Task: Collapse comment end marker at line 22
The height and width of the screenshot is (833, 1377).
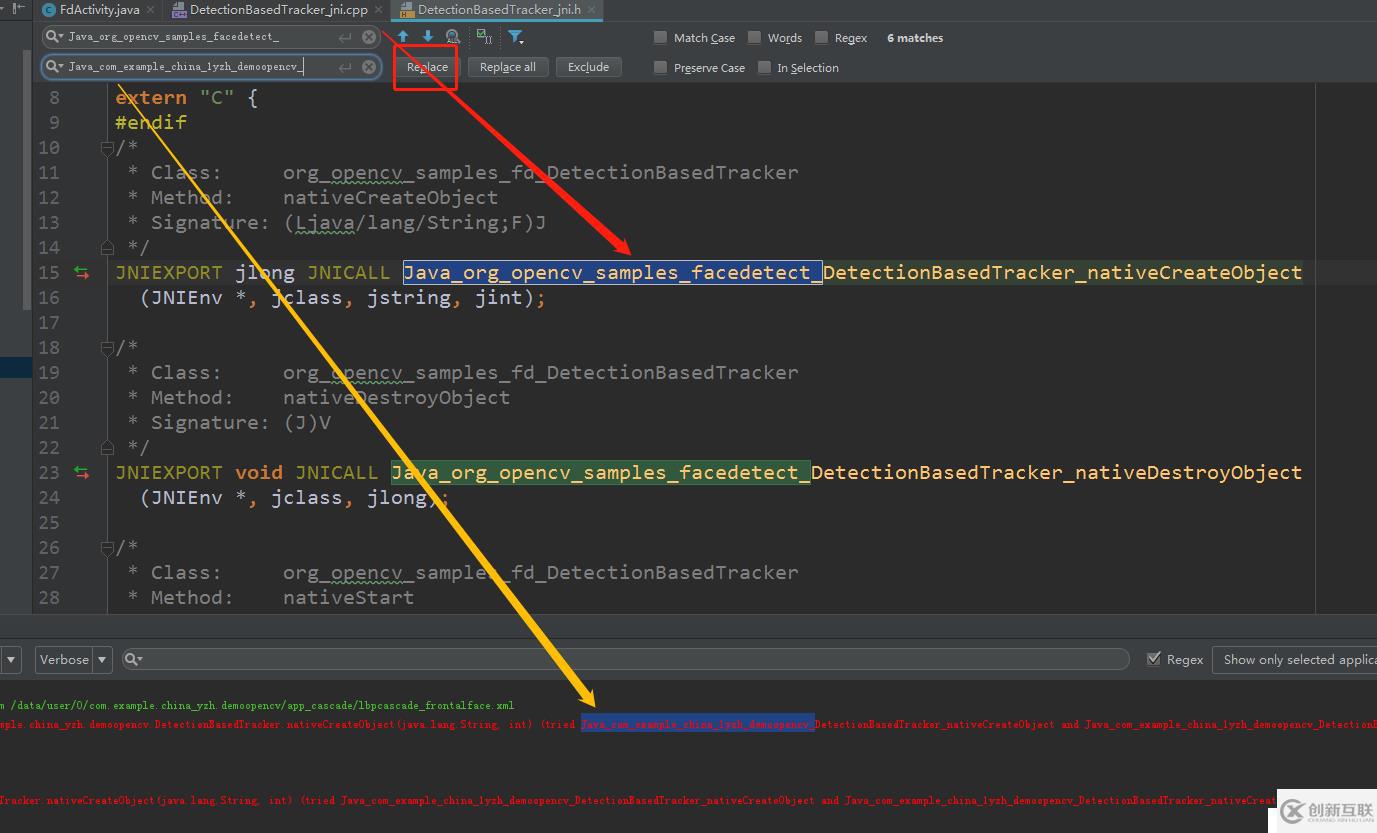Action: tap(106, 447)
